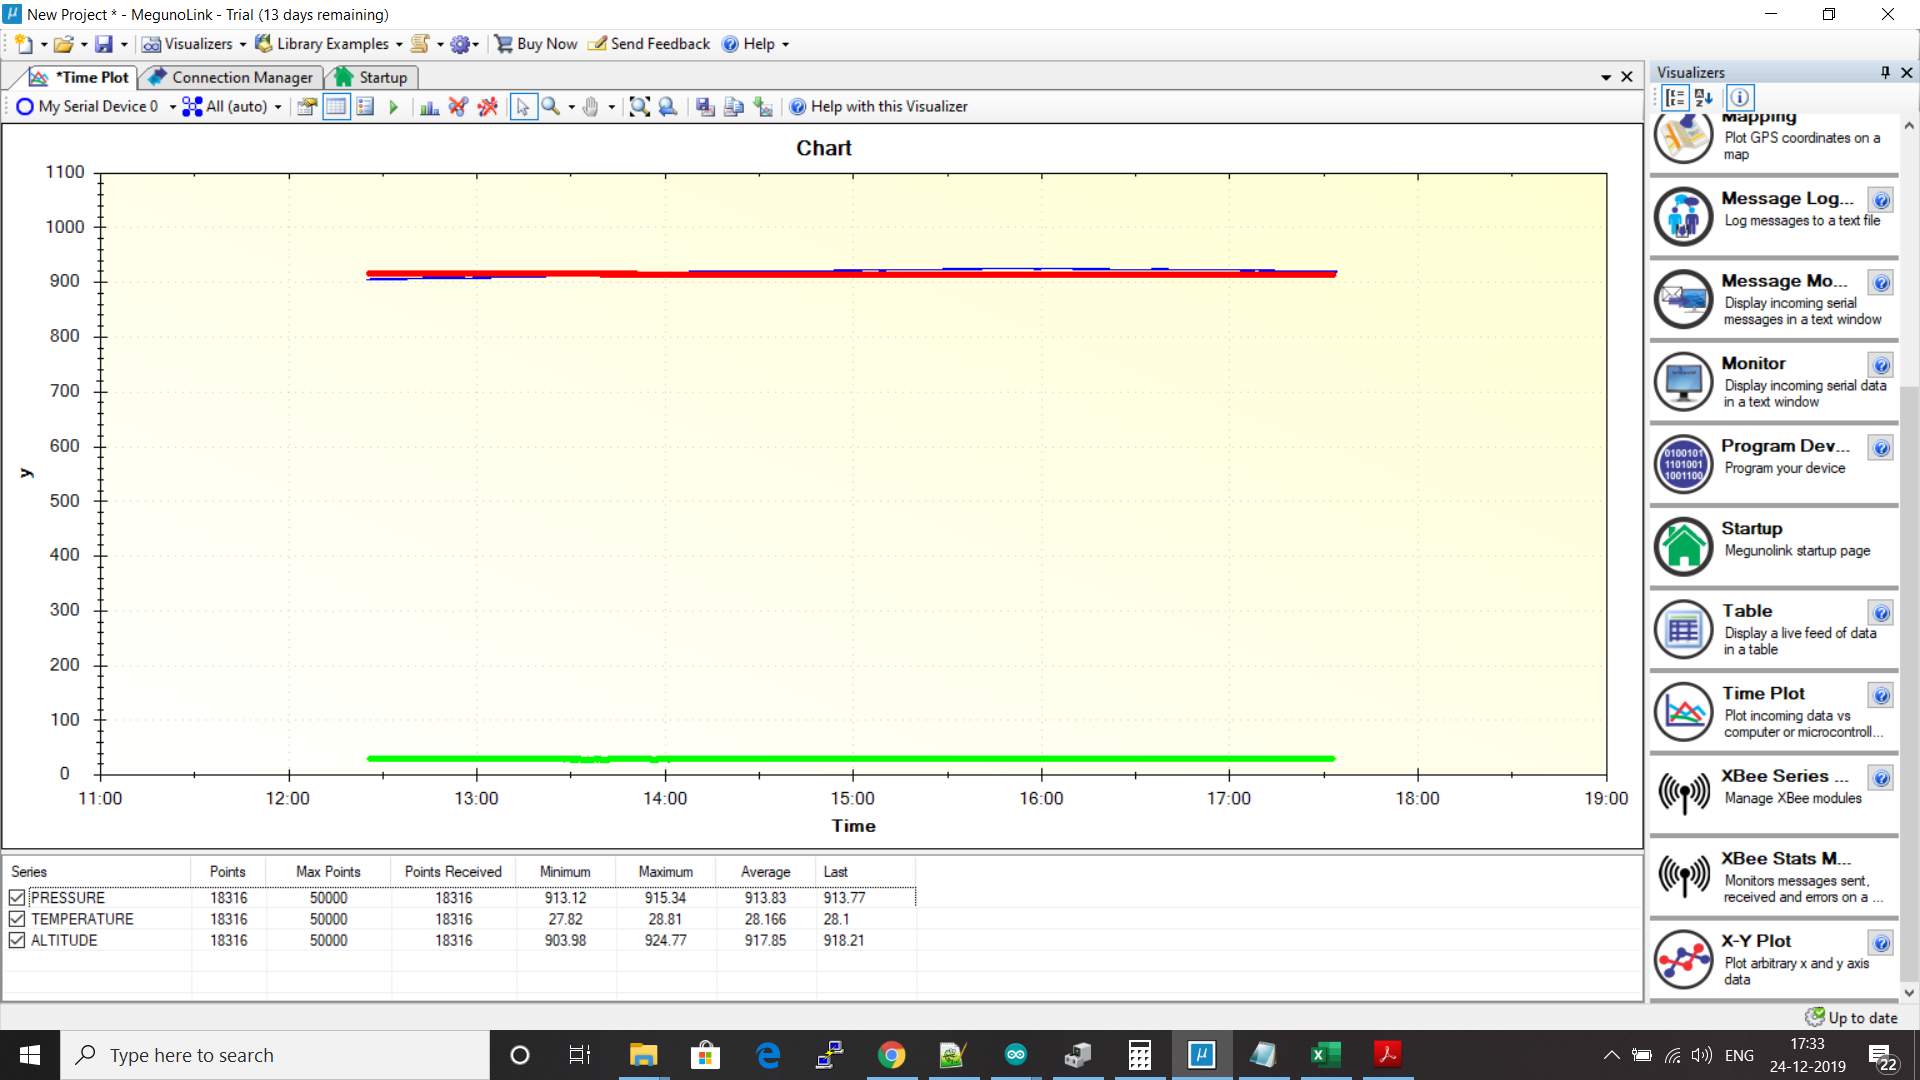Expand the Library Examples dropdown menu

(x=399, y=44)
